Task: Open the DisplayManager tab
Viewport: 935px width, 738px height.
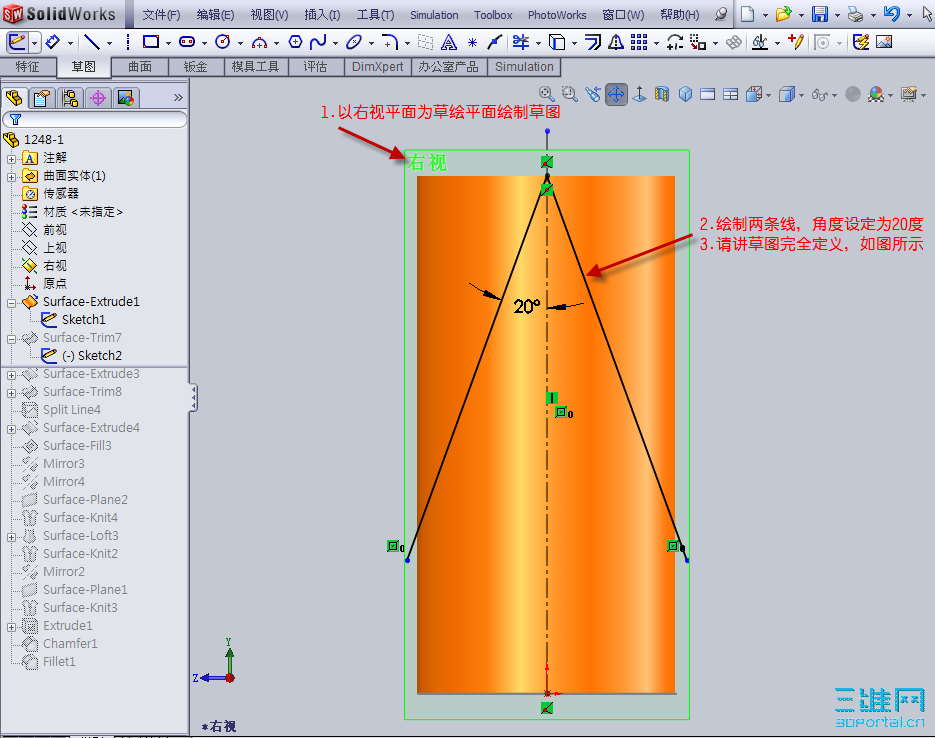Action: [126, 98]
